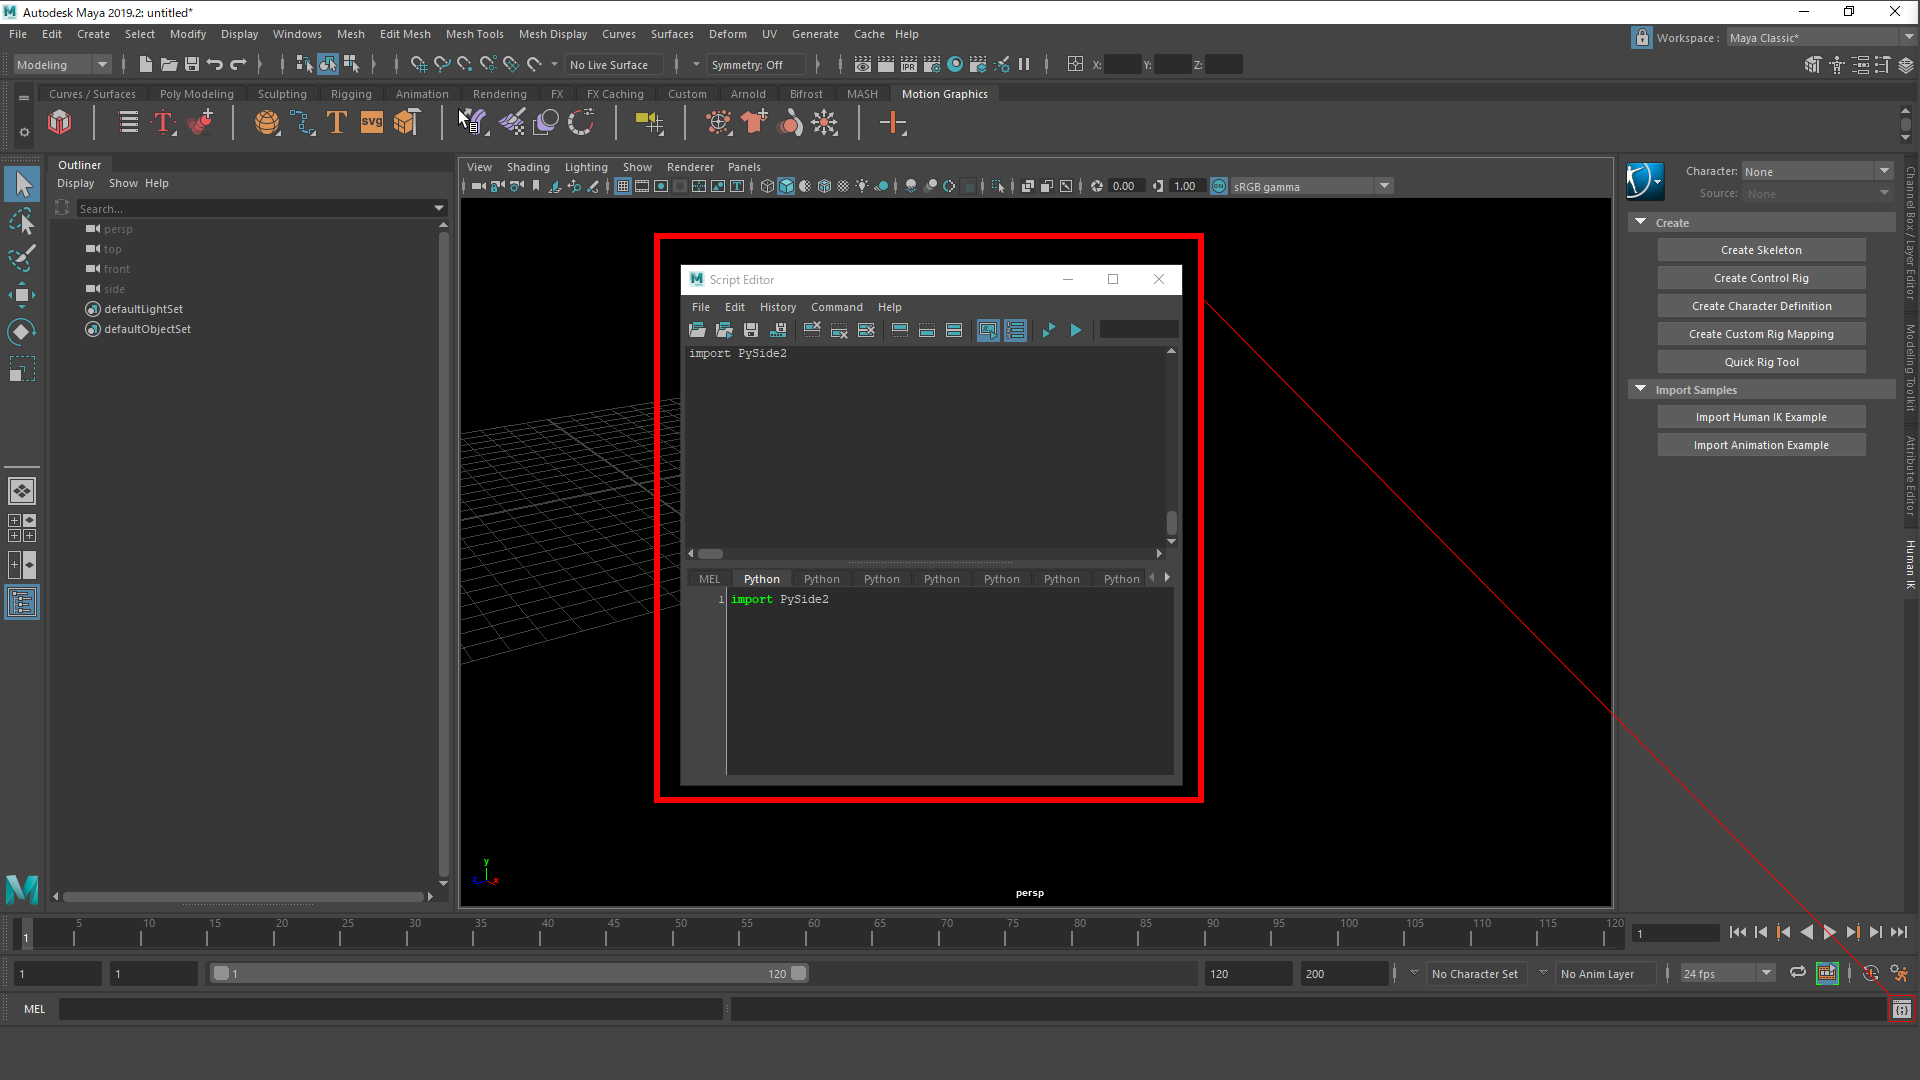The height and width of the screenshot is (1080, 1920).
Task: Select the Move tool in toolbox
Action: 22,295
